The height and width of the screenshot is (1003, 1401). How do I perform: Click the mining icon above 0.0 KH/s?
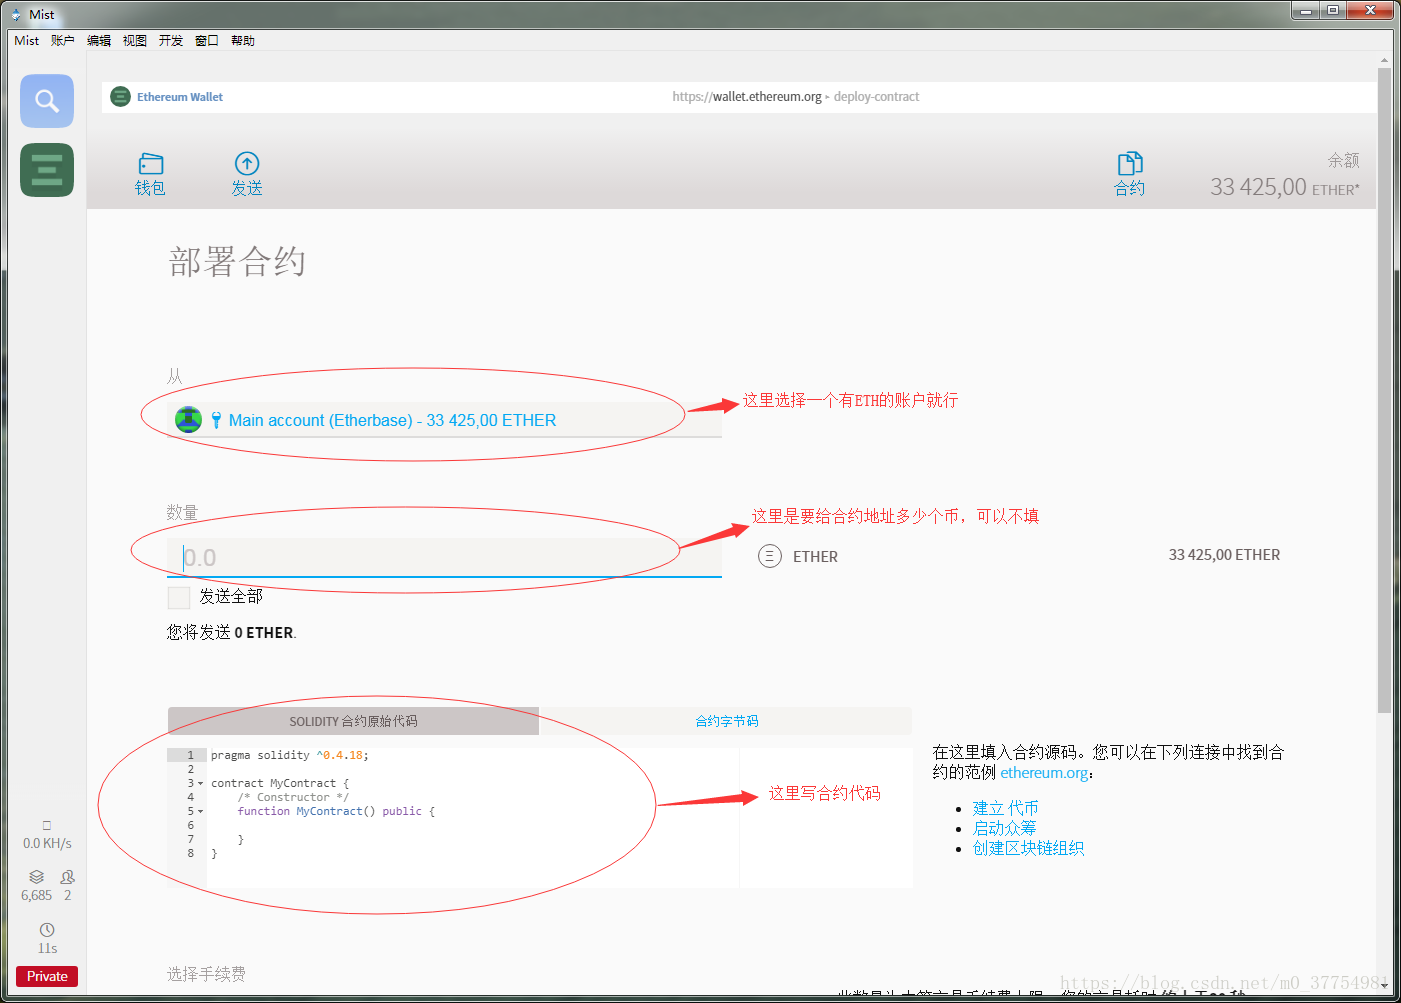click(x=47, y=825)
